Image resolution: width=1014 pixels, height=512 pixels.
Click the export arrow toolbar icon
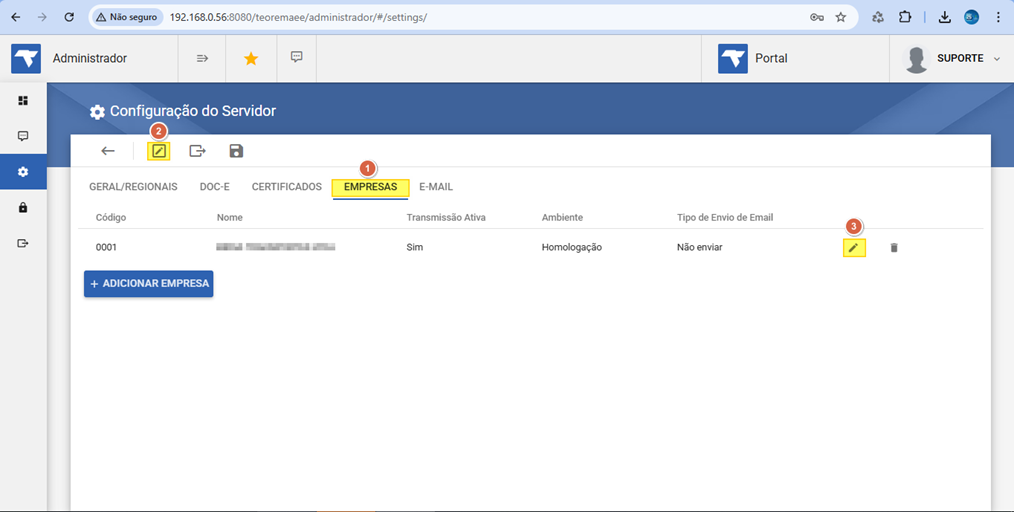coord(197,151)
